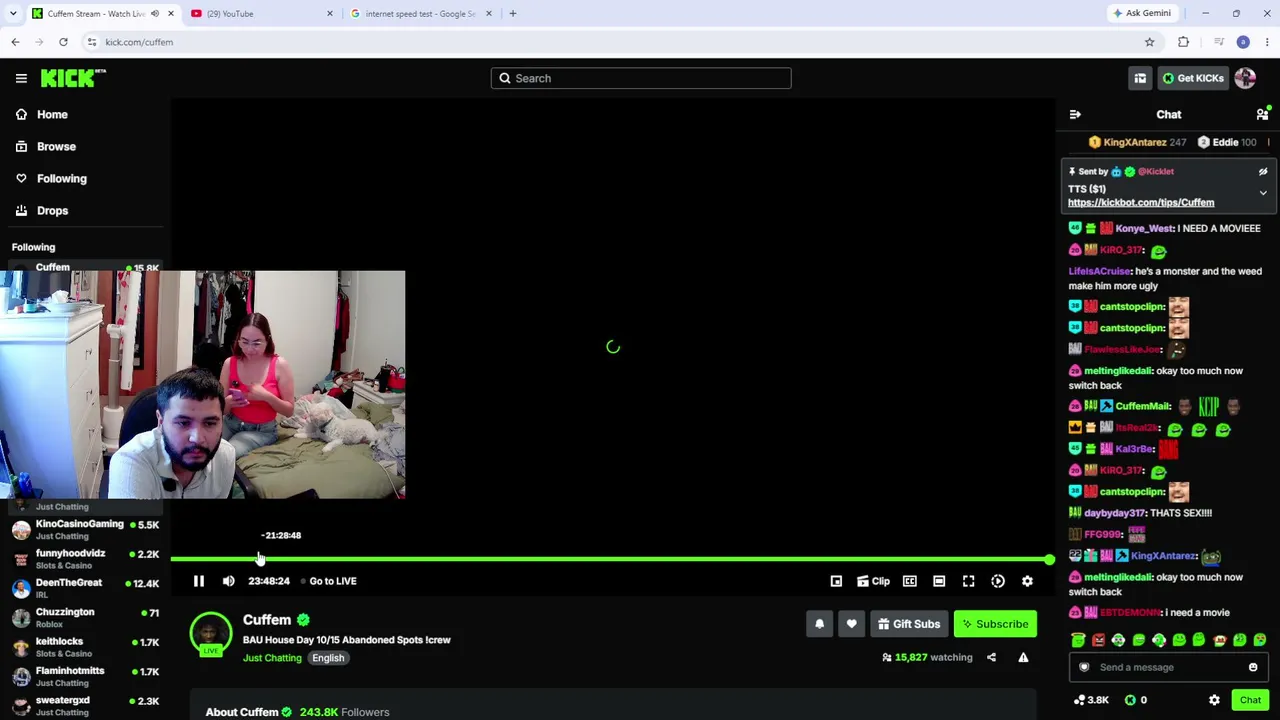View the 3.8K channel points balance

[x=1090, y=701]
